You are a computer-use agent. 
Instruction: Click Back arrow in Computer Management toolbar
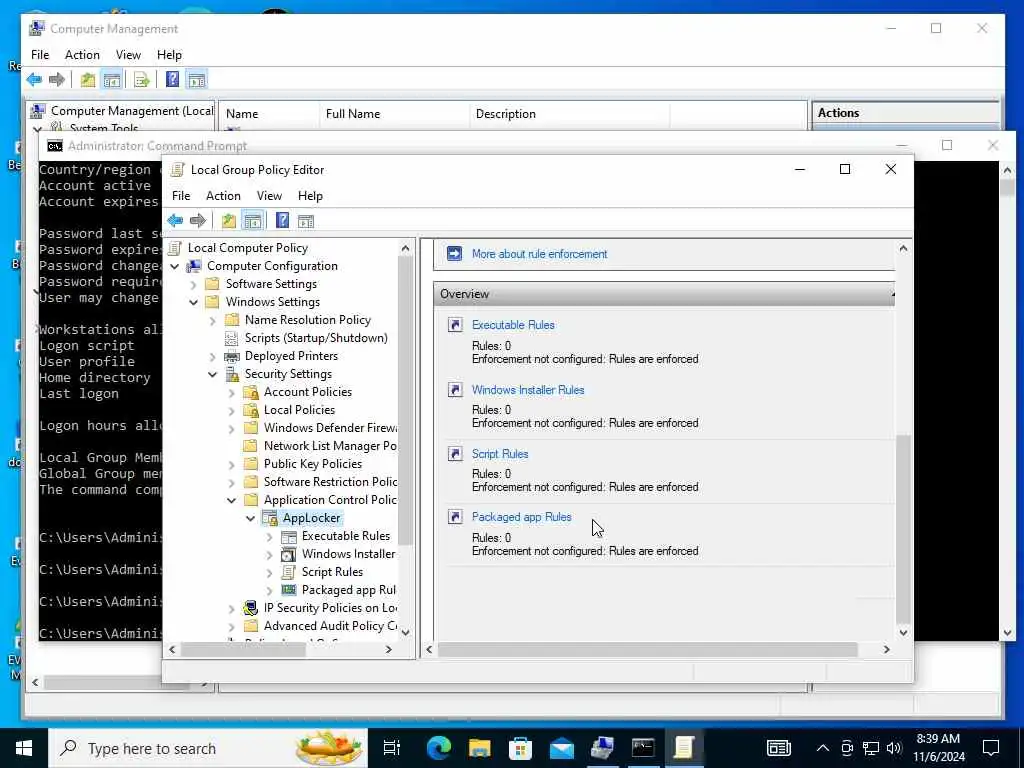34,80
